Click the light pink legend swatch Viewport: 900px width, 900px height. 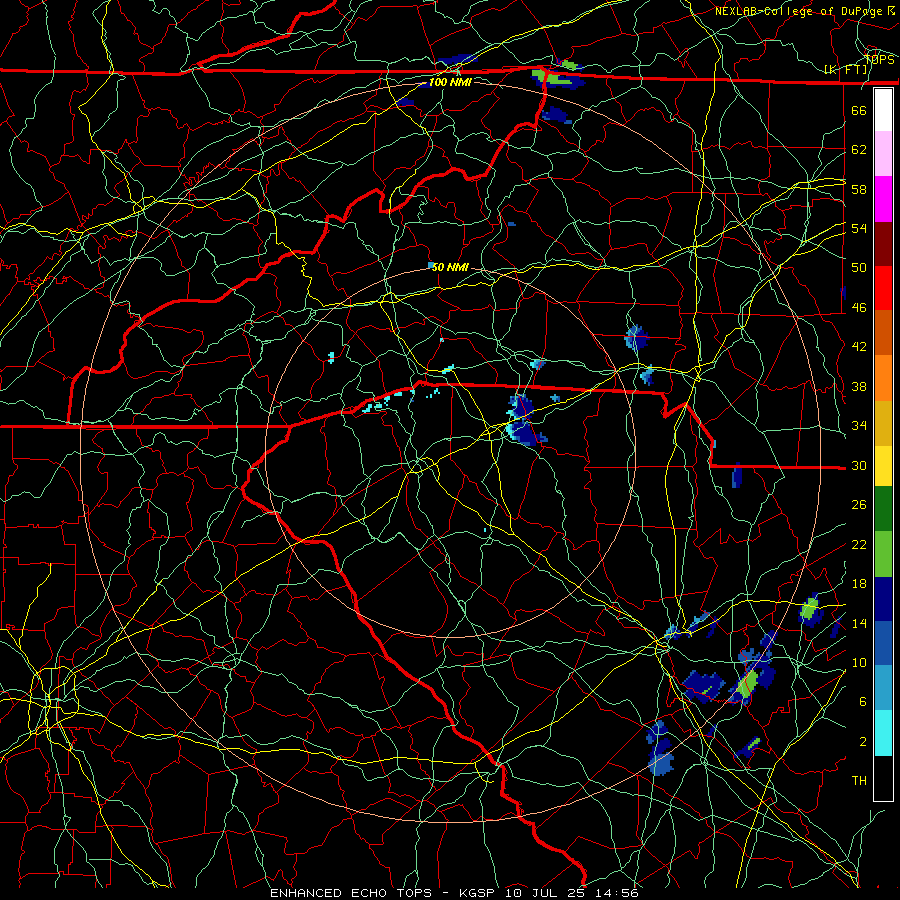[x=883, y=153]
